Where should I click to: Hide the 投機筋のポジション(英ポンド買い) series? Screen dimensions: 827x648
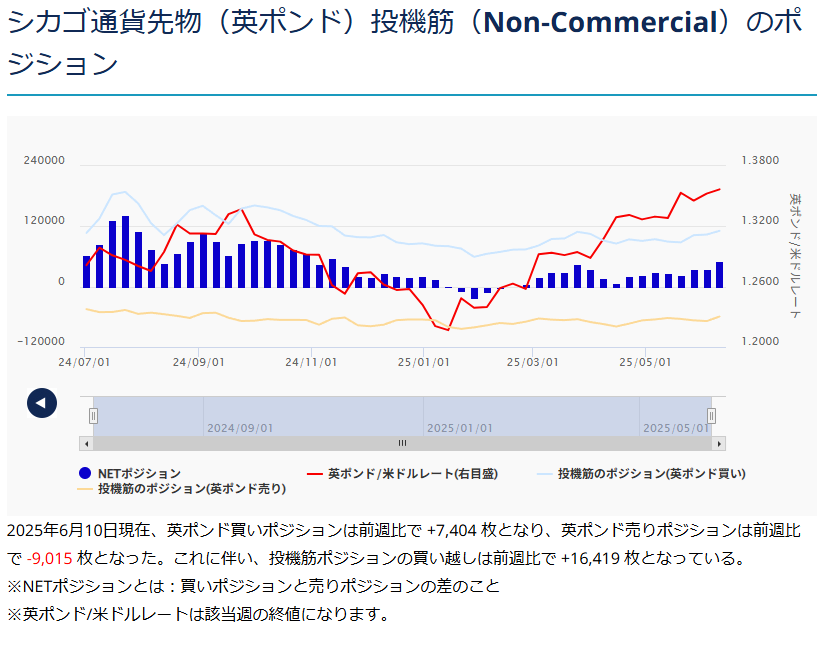point(651,473)
